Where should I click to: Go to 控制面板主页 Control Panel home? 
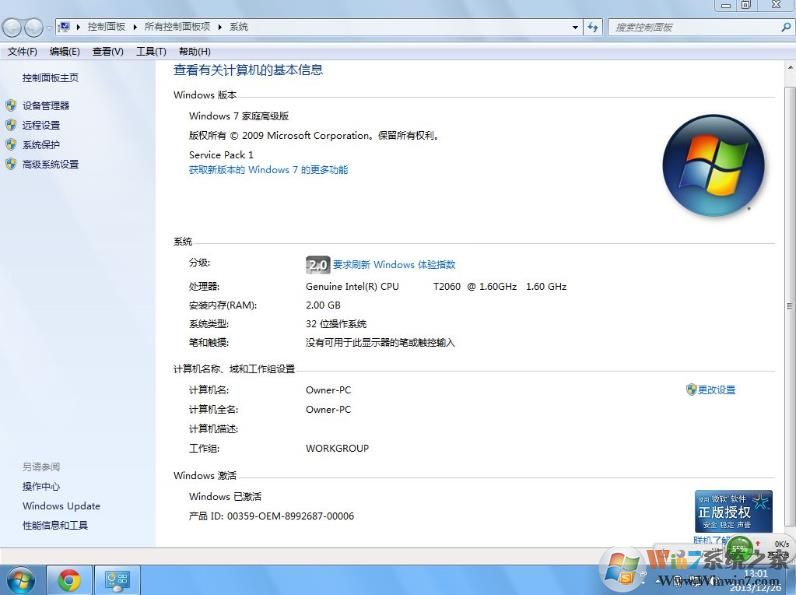(x=50, y=78)
